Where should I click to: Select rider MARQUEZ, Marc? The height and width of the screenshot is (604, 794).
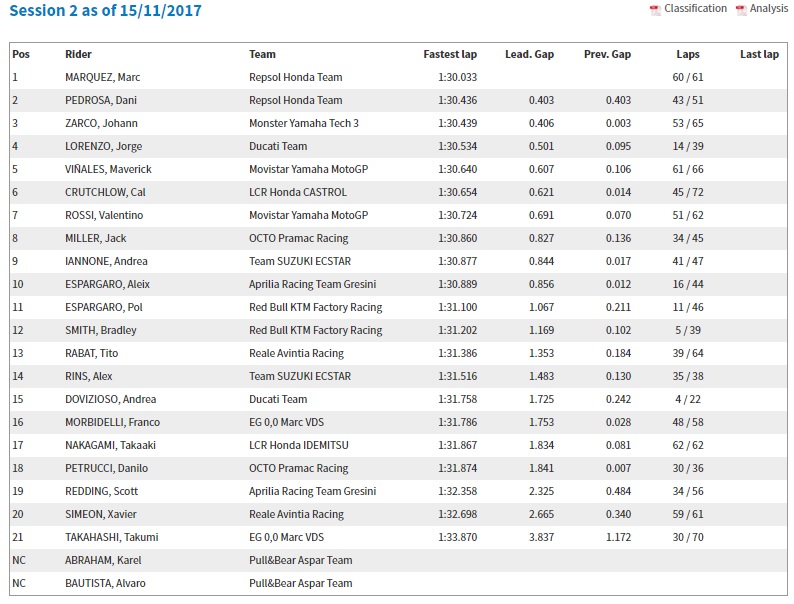(x=103, y=77)
